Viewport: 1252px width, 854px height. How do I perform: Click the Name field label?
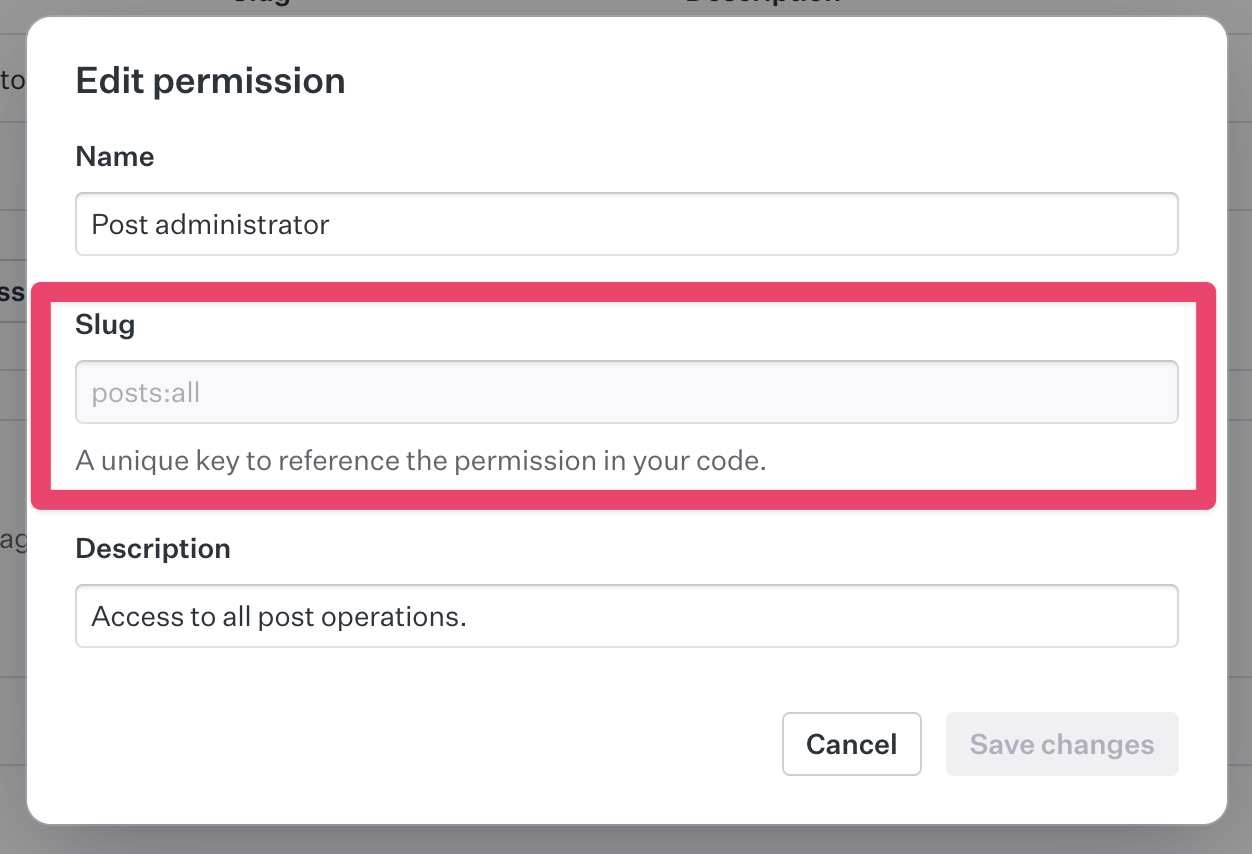pyautogui.click(x=114, y=156)
